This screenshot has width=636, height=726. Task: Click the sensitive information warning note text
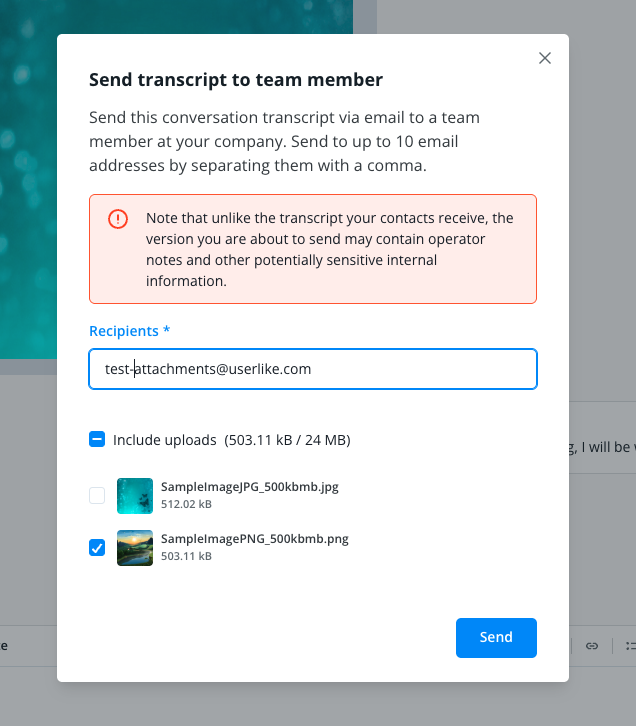coord(330,249)
